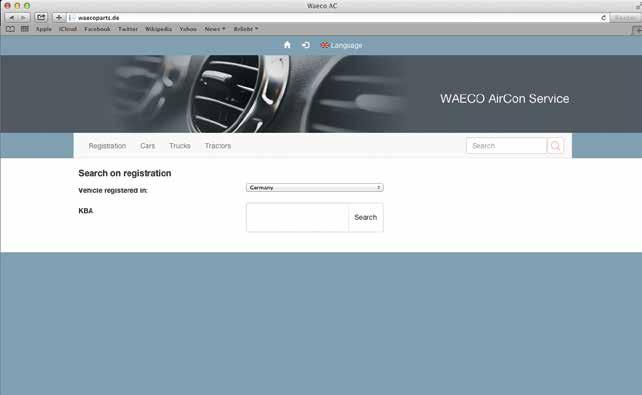Open new tab plus at right edge
This screenshot has height=395, width=642.
coord(637,30)
